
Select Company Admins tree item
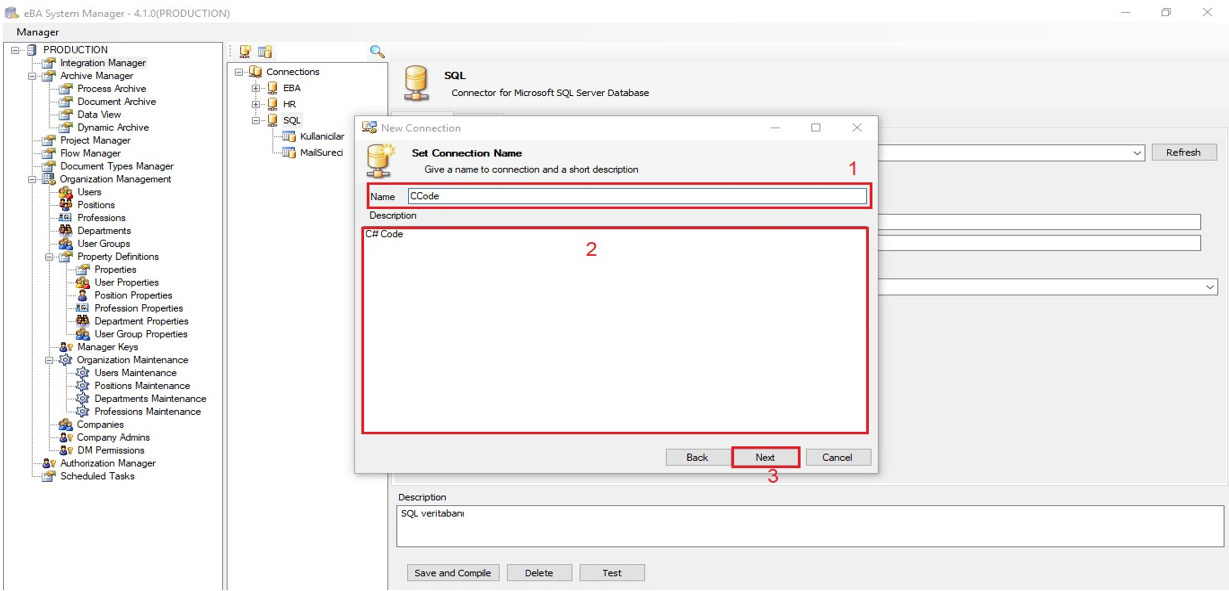(x=113, y=438)
